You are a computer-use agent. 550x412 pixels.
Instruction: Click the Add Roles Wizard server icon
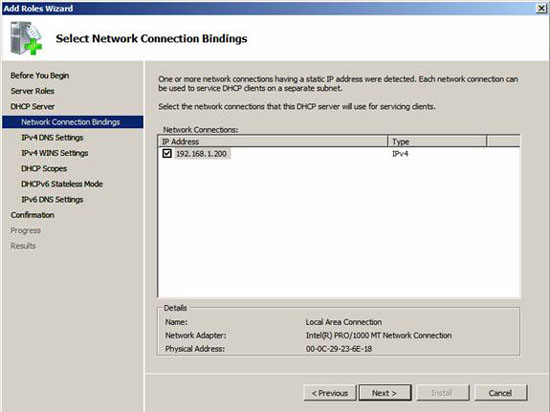[26, 38]
